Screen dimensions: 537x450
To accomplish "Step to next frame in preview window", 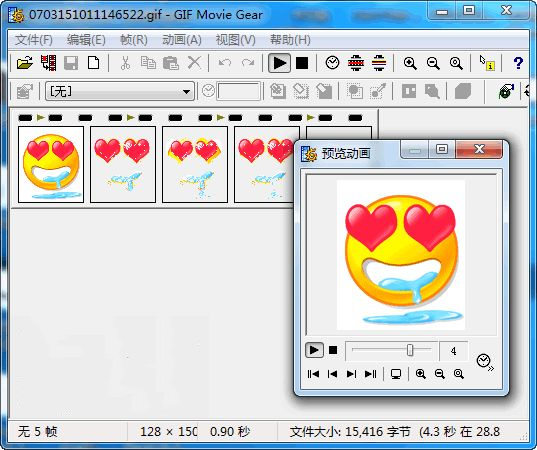I will click(351, 374).
